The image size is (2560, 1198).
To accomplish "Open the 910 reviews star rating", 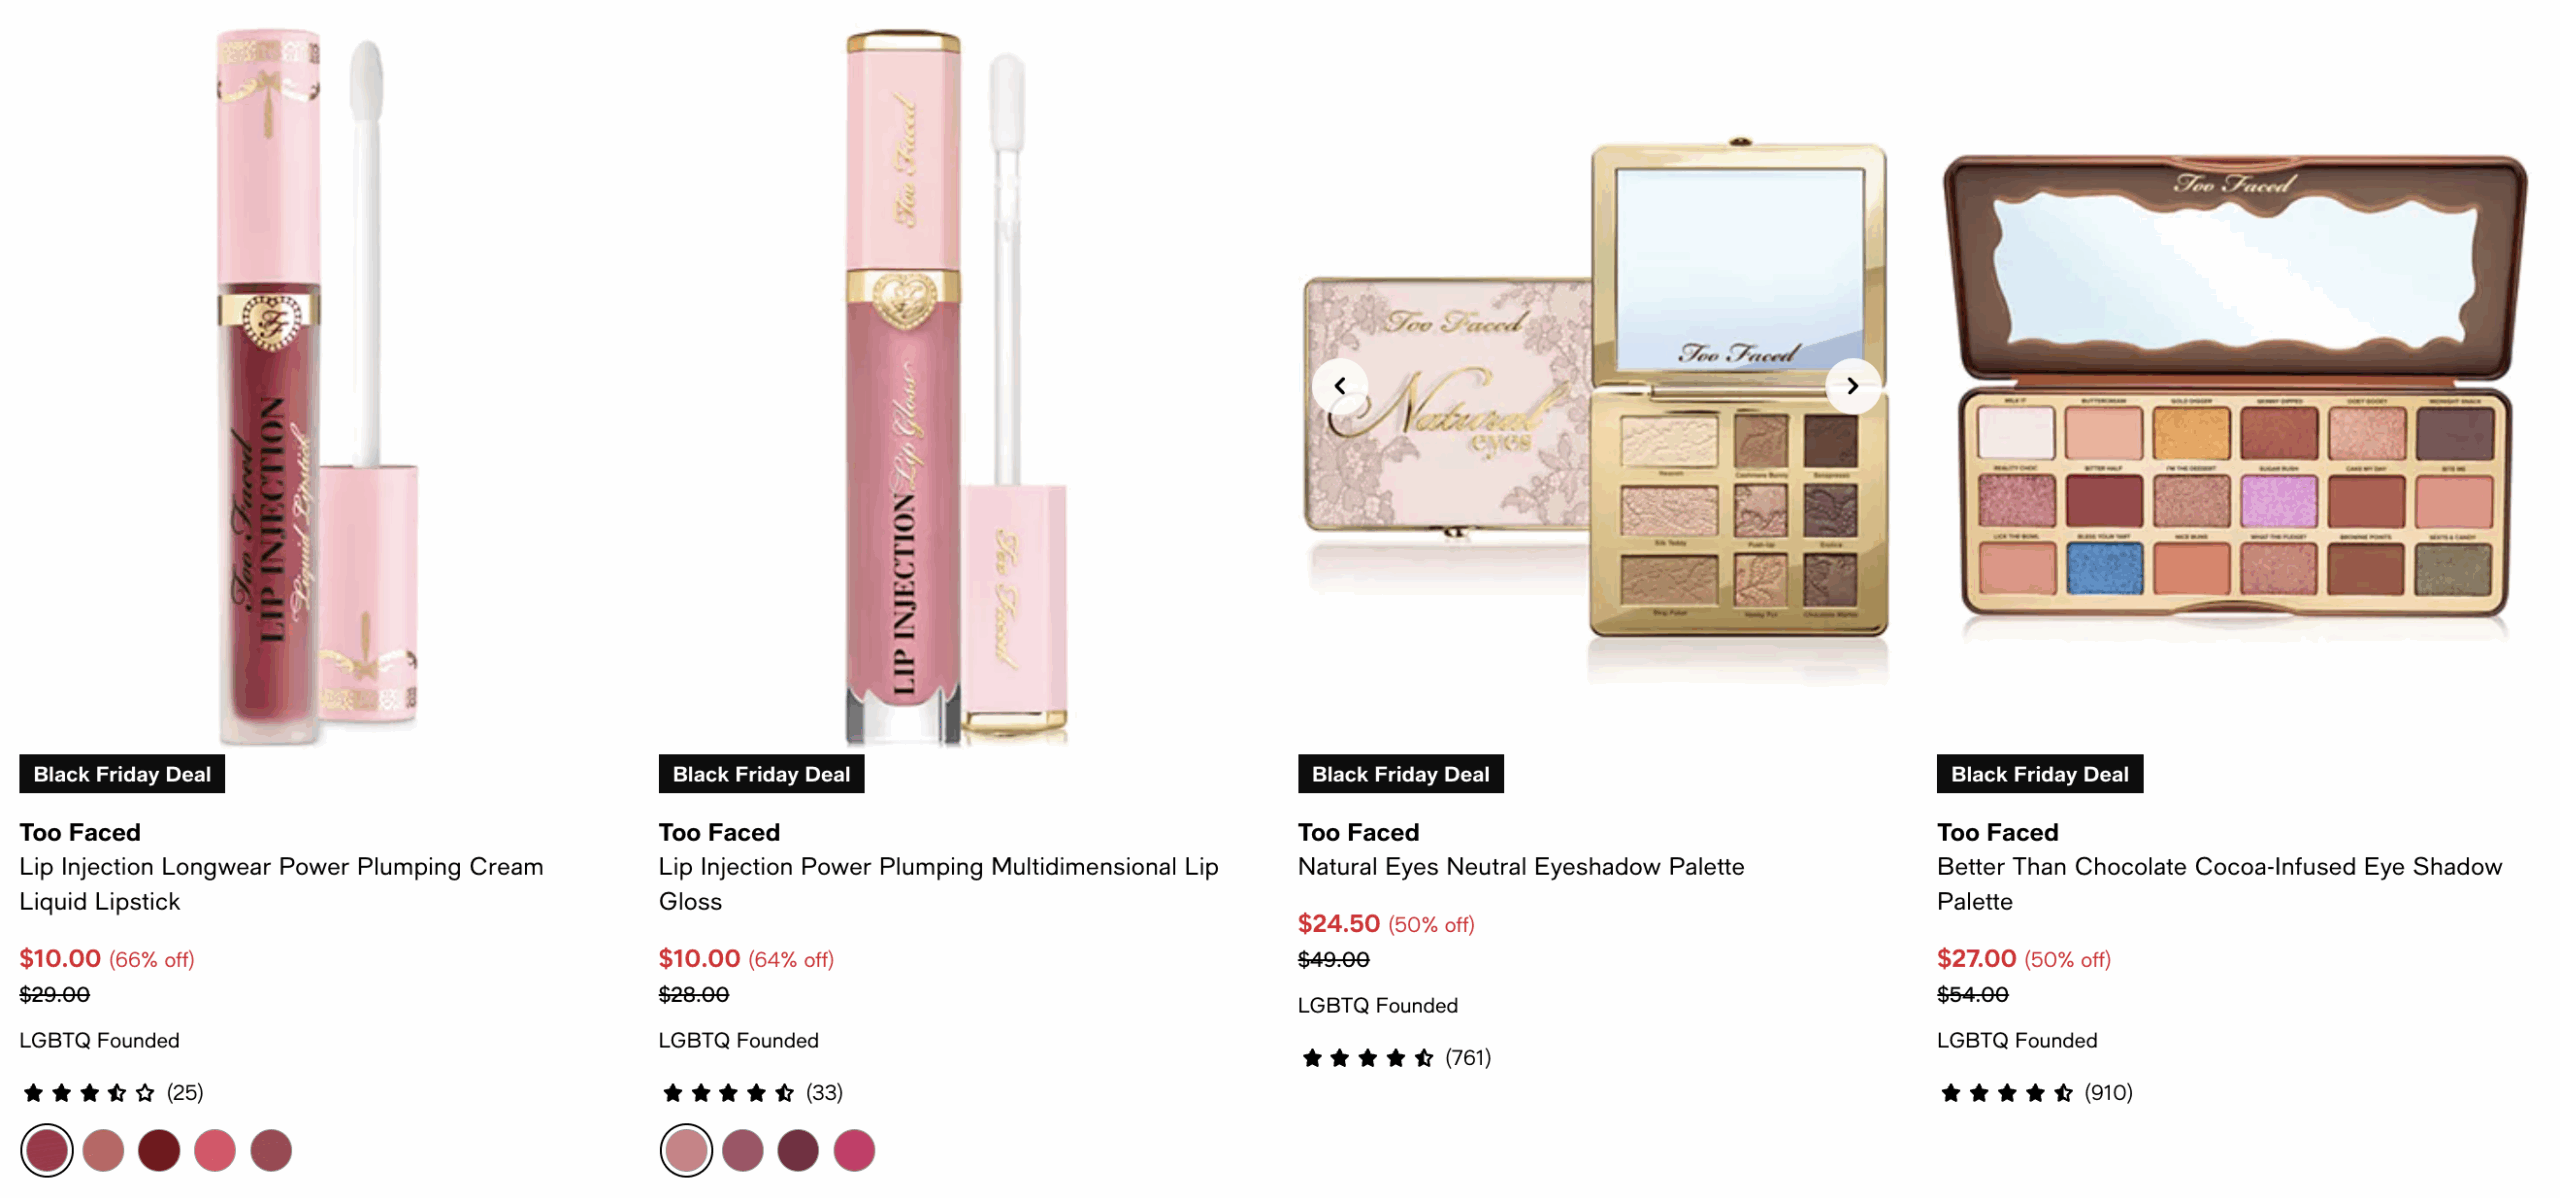I will 2034,1092.
